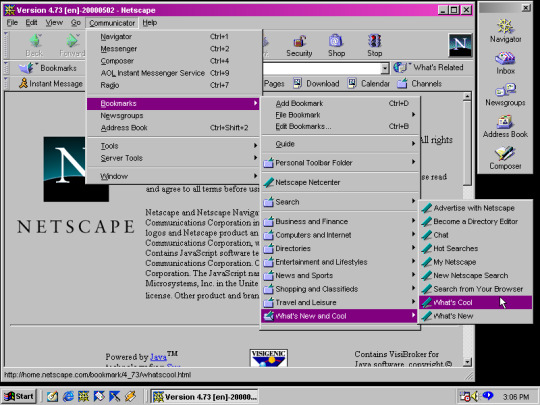540x405 pixels.
Task: Choose Messenger in Communicator menu
Action: click(x=174, y=49)
